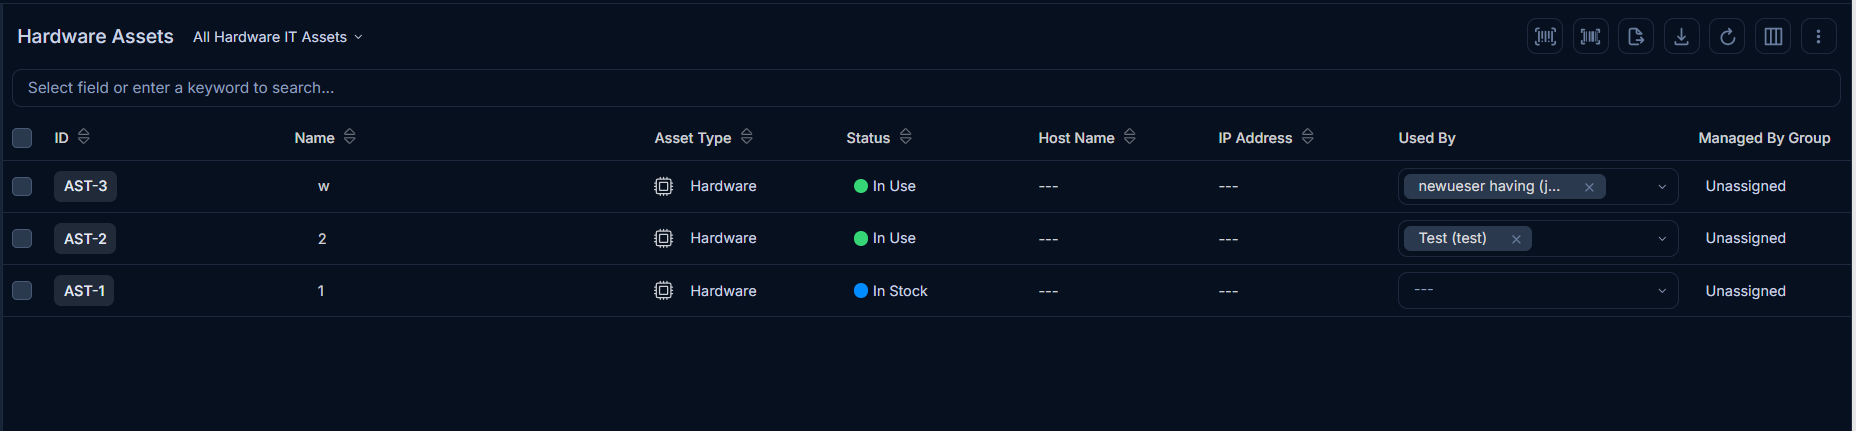Screen dimensions: 1856x431
Task: Click the hardware chip icon in AST-3 row
Action: tap(663, 186)
